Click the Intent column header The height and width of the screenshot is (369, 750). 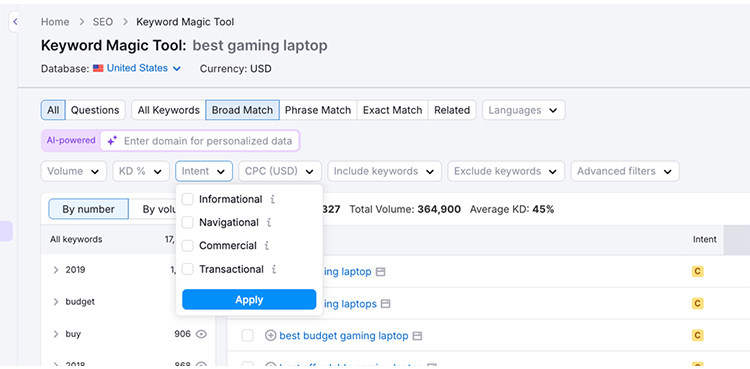click(705, 239)
